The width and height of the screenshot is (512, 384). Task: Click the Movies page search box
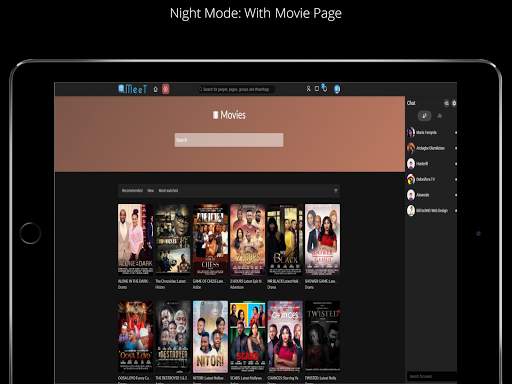coord(229,140)
